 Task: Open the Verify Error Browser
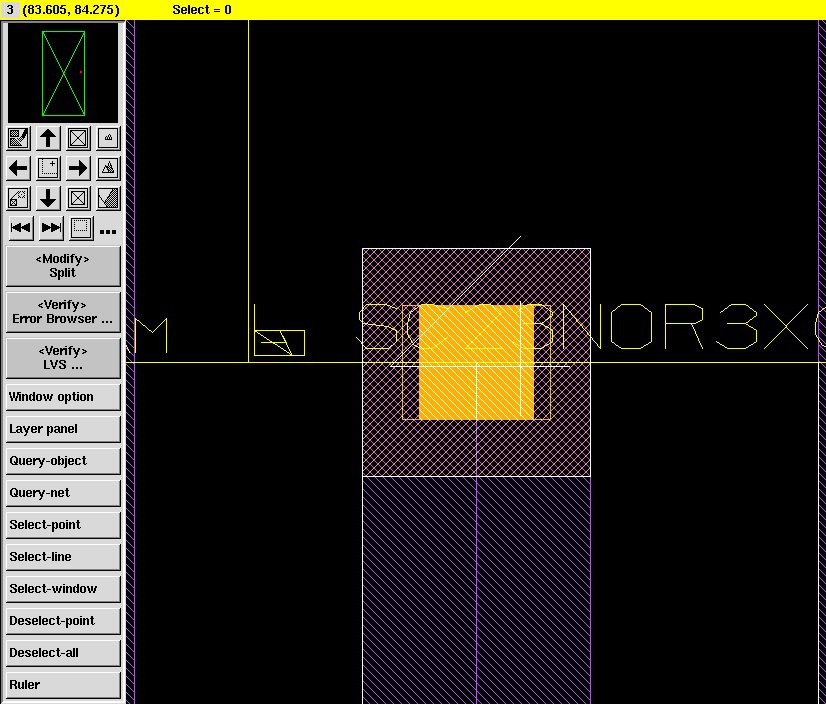click(x=63, y=312)
